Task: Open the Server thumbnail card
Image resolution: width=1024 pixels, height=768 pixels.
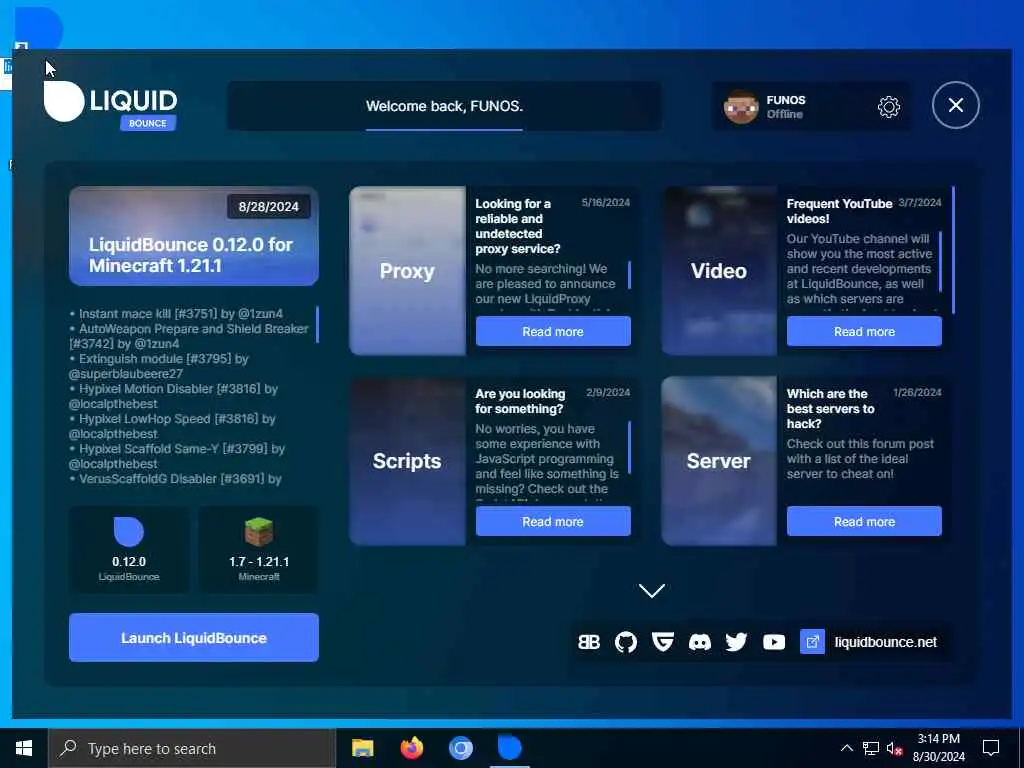Action: coord(719,460)
